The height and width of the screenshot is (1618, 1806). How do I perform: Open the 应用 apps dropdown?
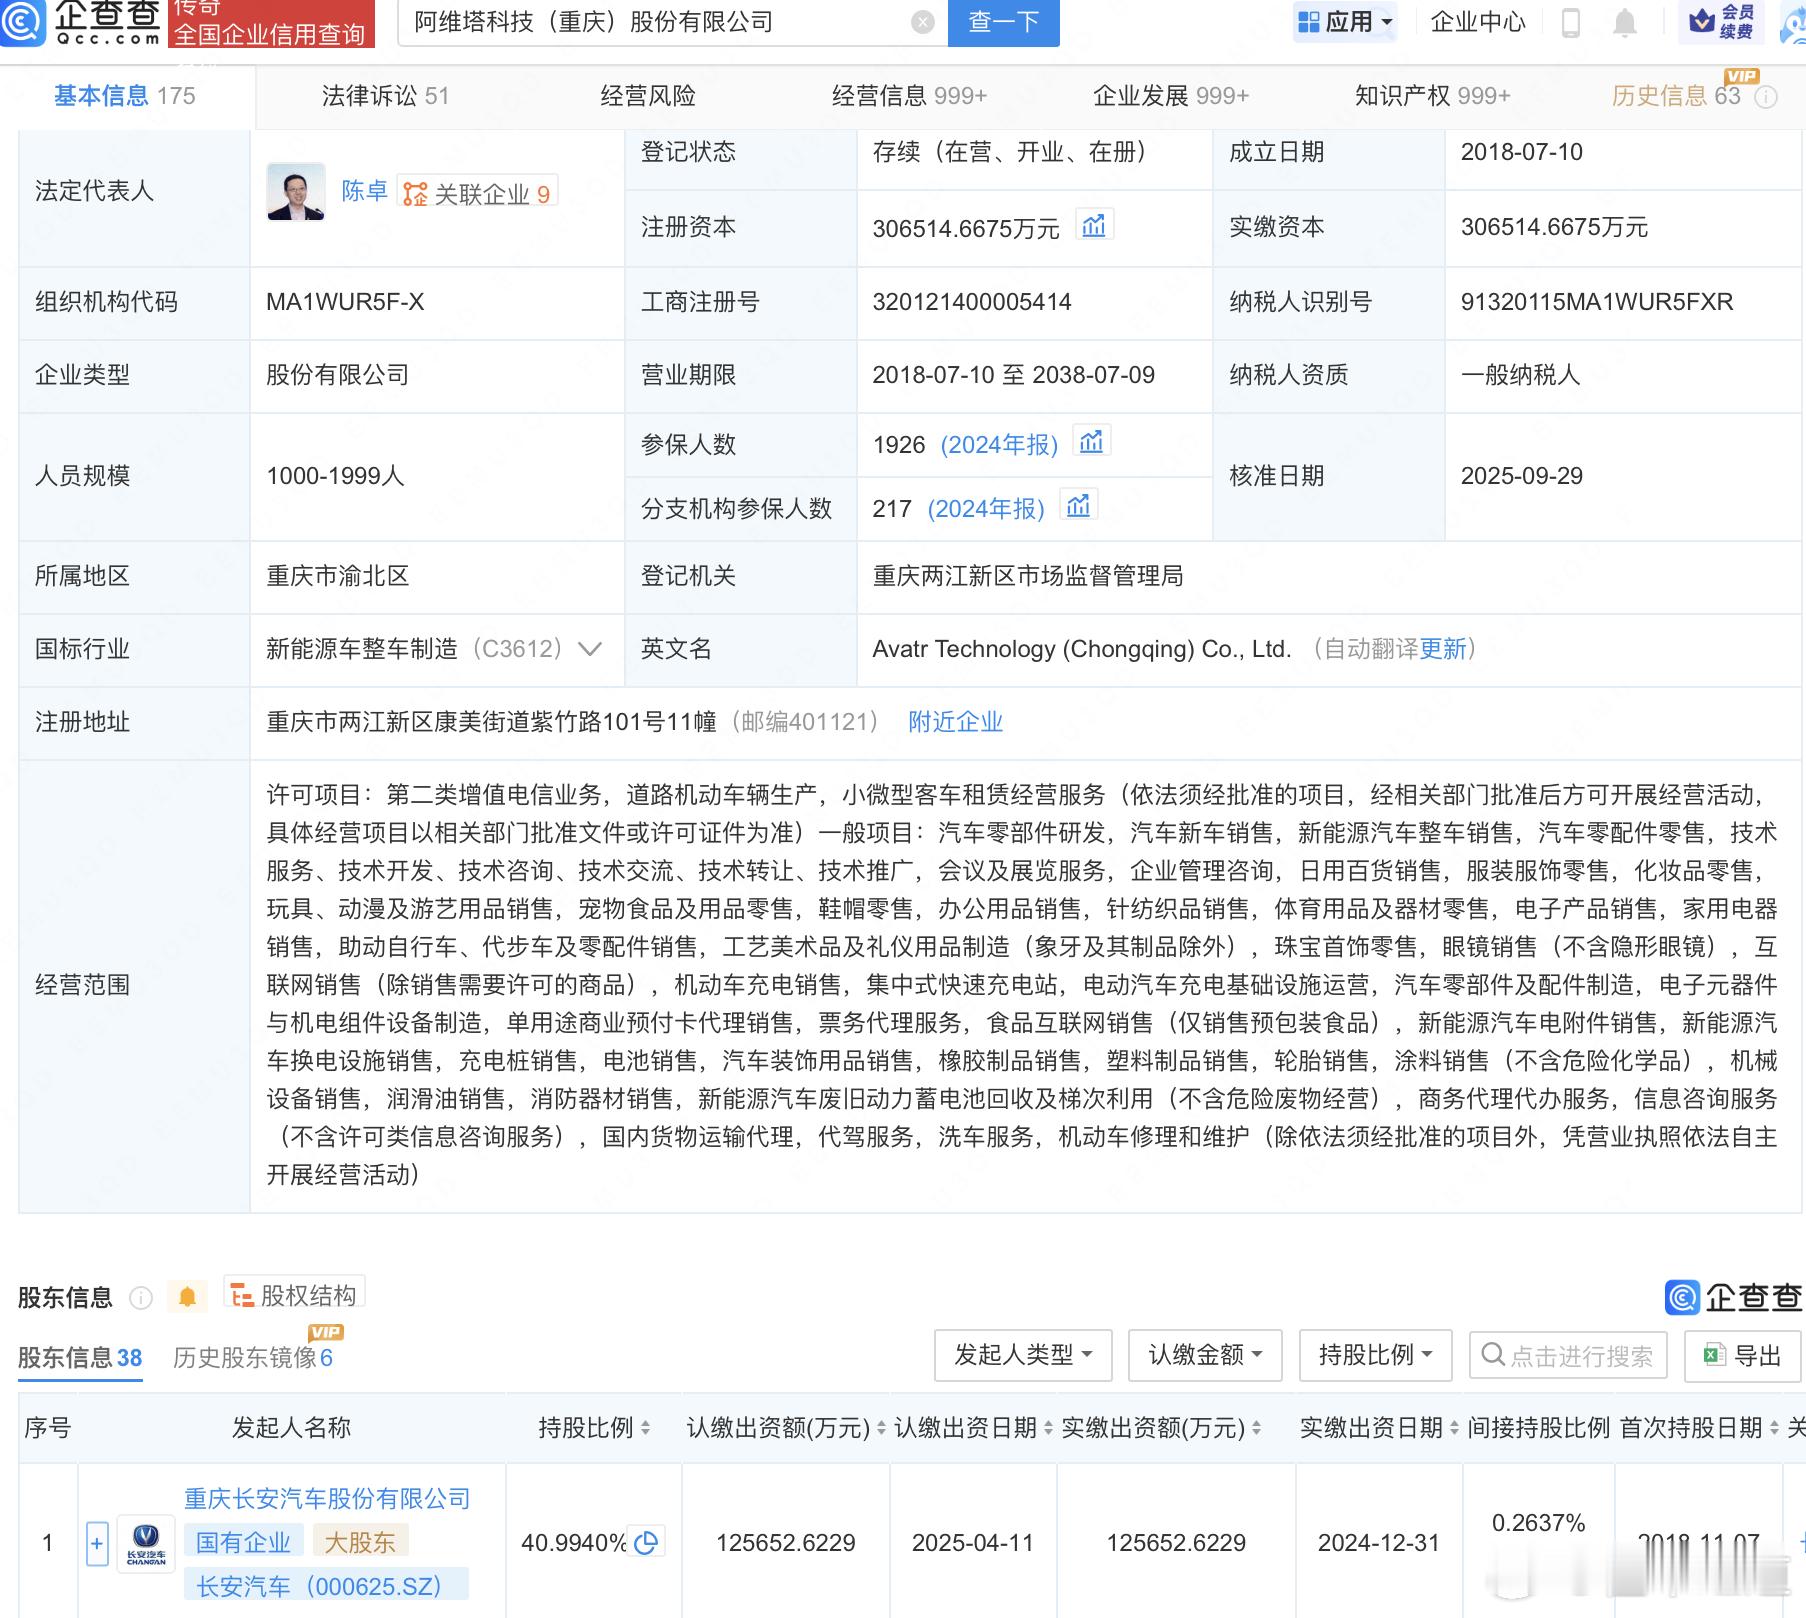pyautogui.click(x=1345, y=22)
